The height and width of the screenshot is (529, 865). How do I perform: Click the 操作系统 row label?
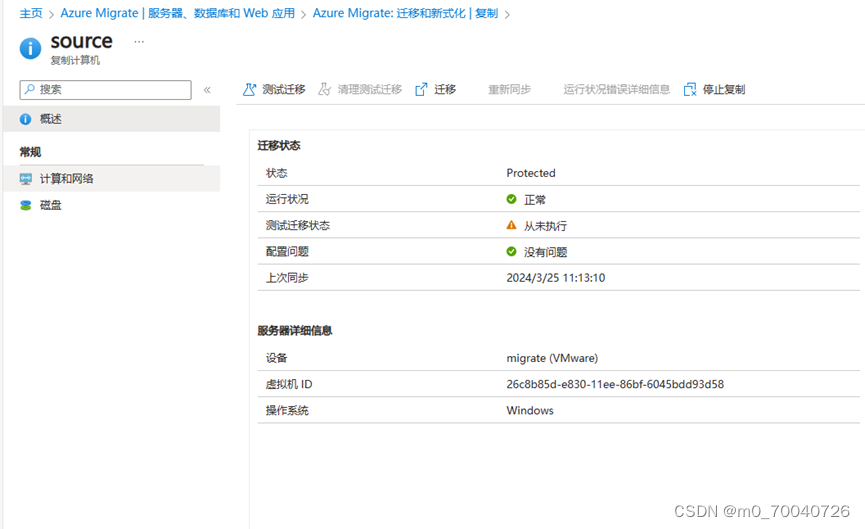[x=287, y=410]
